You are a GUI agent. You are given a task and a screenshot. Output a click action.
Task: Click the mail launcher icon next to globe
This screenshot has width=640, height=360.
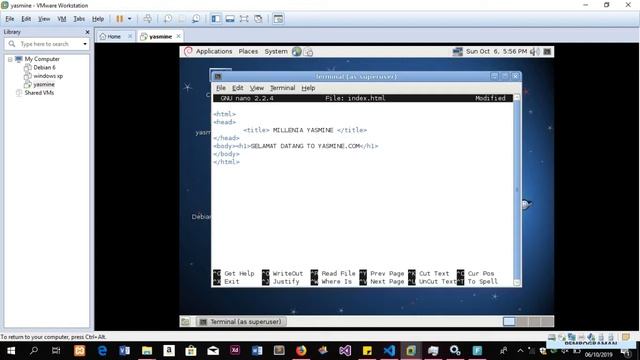click(309, 51)
